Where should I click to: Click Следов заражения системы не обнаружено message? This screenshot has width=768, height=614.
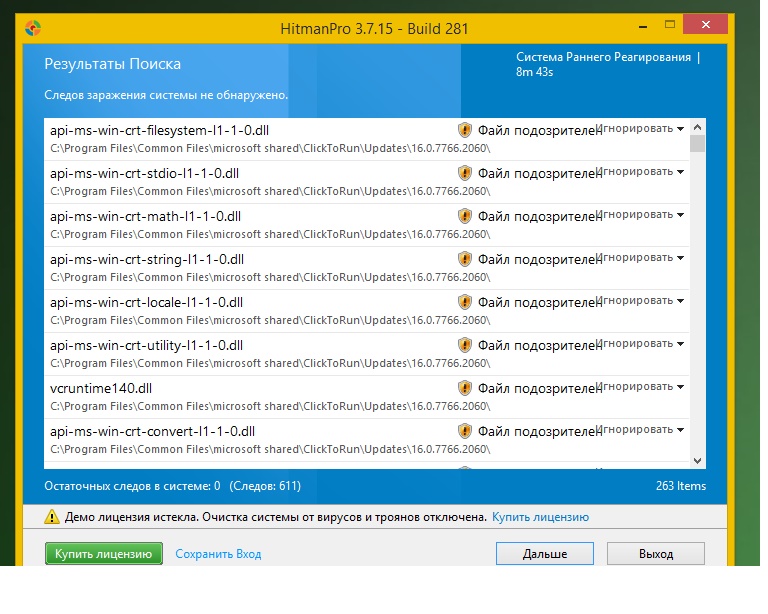coord(166,95)
